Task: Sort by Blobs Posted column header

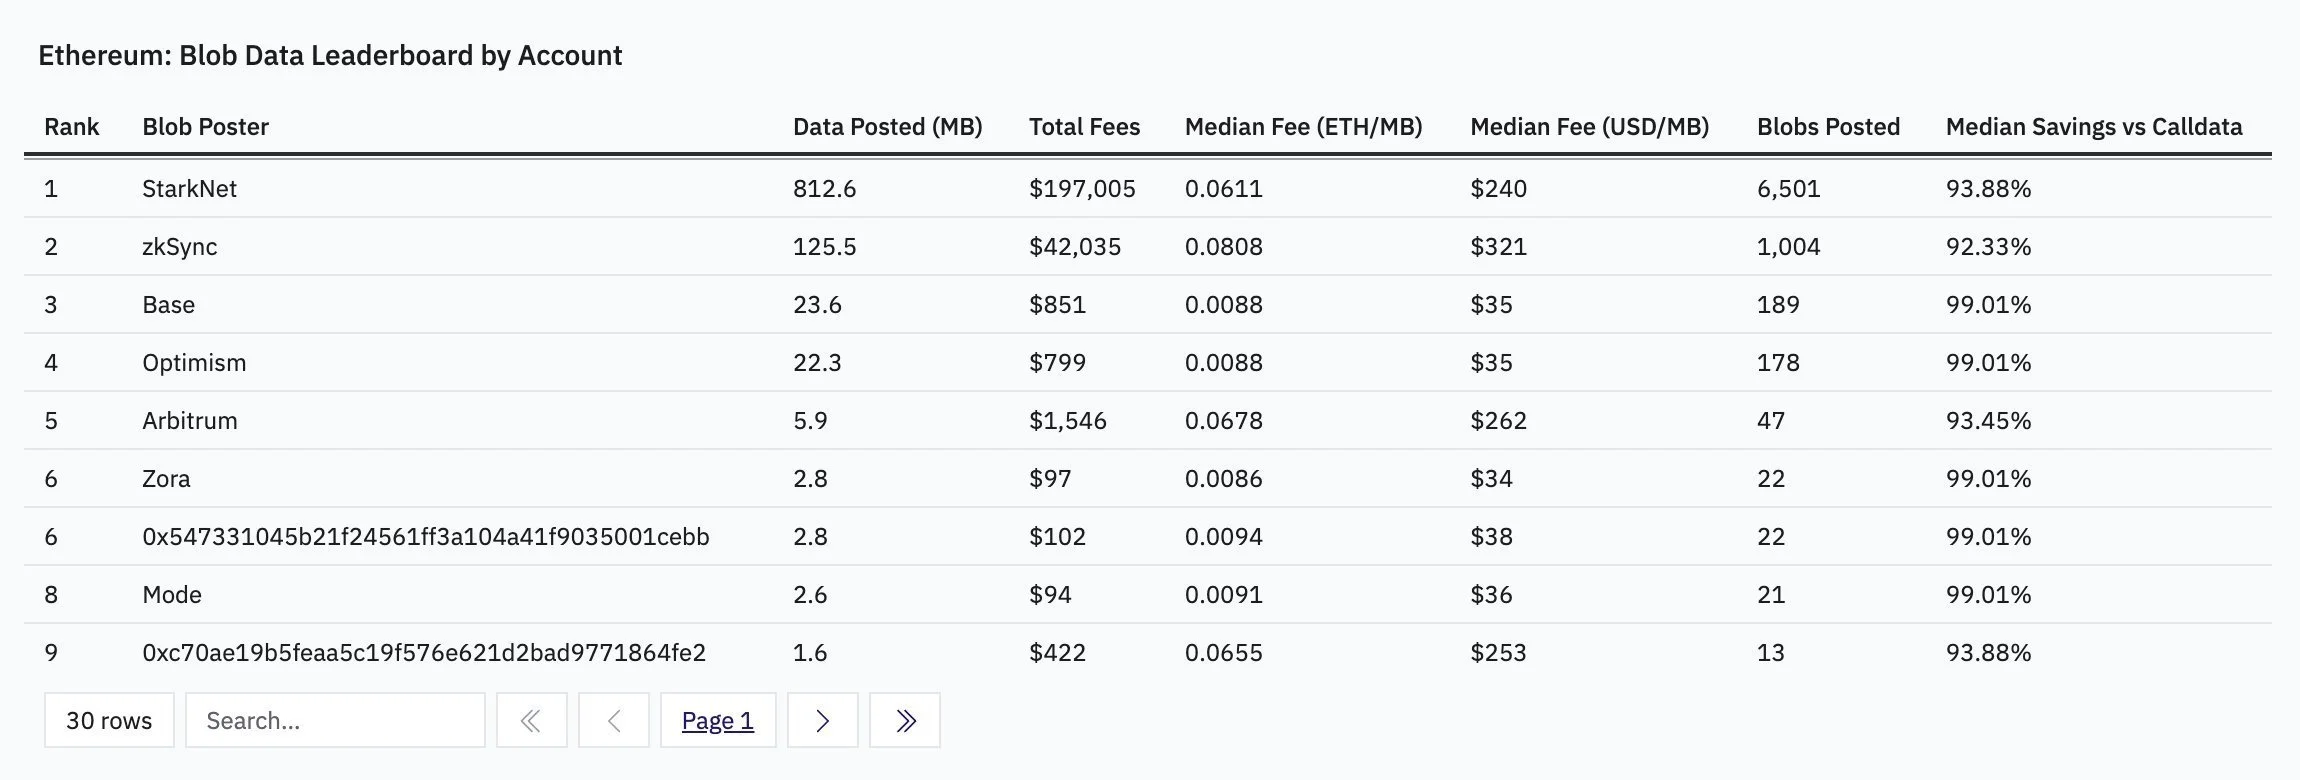Action: pyautogui.click(x=1828, y=127)
